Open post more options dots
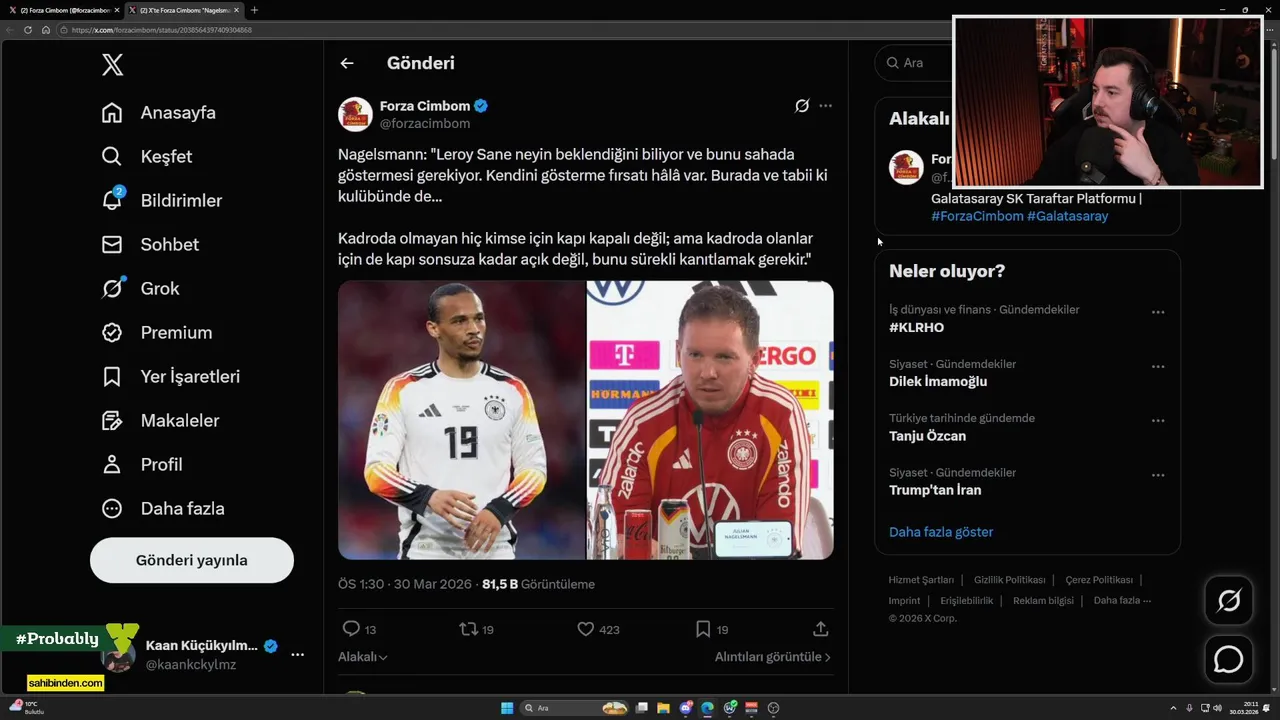Viewport: 1280px width, 720px height. tap(825, 106)
